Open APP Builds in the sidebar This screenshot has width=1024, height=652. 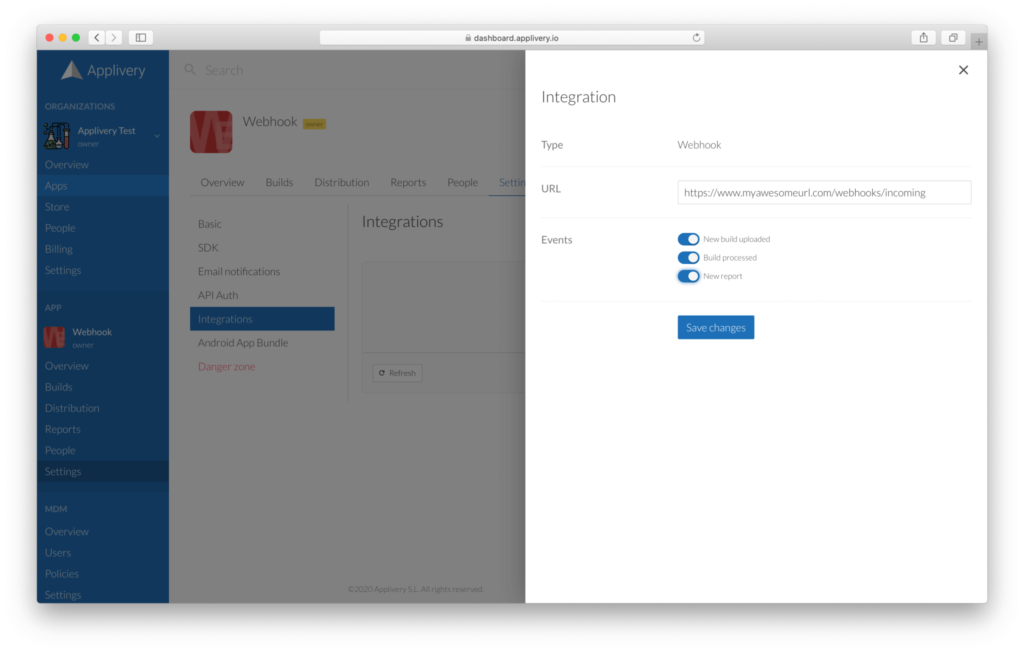[103, 387]
